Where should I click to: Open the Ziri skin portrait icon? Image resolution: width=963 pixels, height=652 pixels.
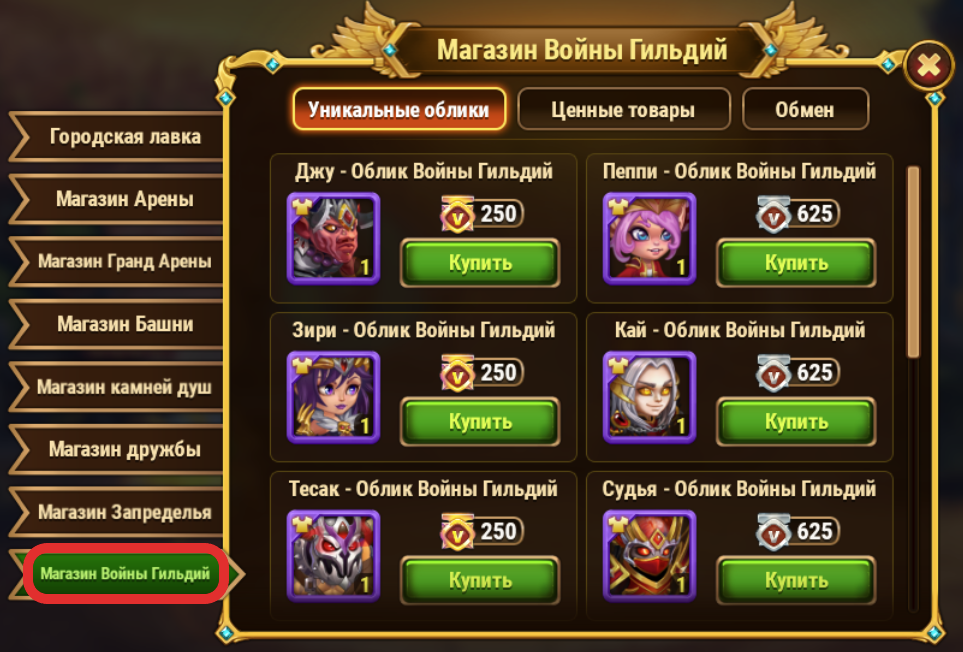[333, 397]
